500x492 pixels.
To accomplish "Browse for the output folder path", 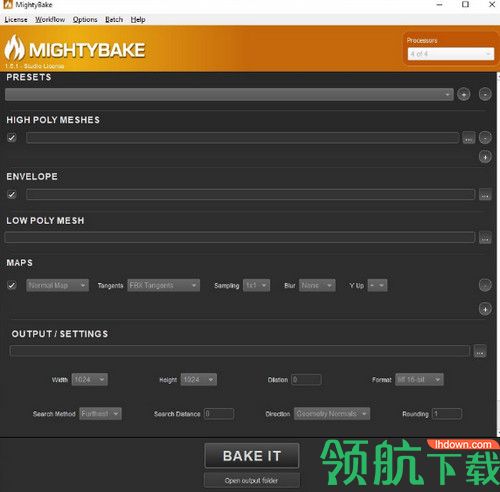I will 480,351.
